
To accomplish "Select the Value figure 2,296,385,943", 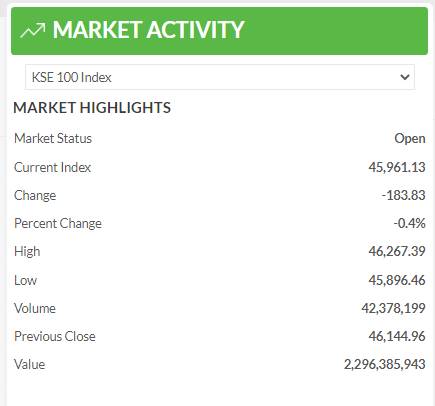I will (x=385, y=364).
